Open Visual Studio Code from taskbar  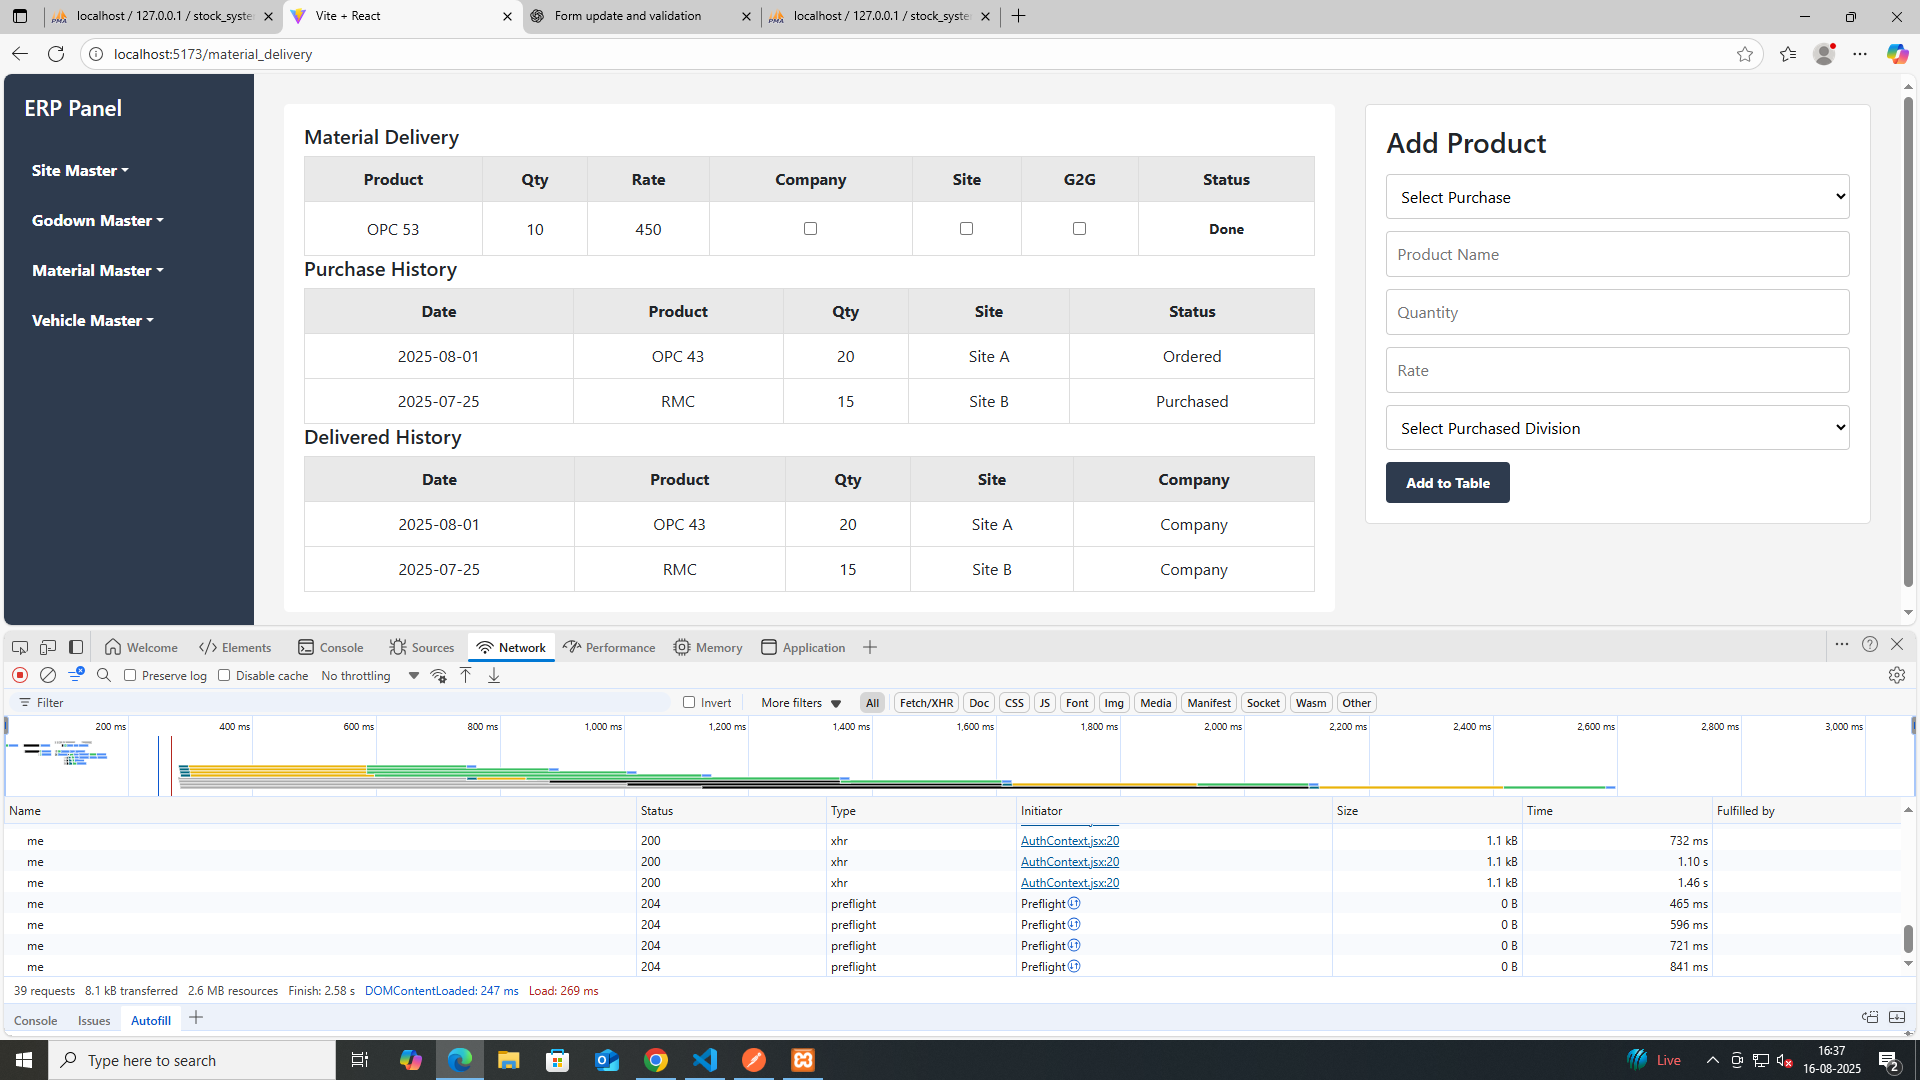705,1060
